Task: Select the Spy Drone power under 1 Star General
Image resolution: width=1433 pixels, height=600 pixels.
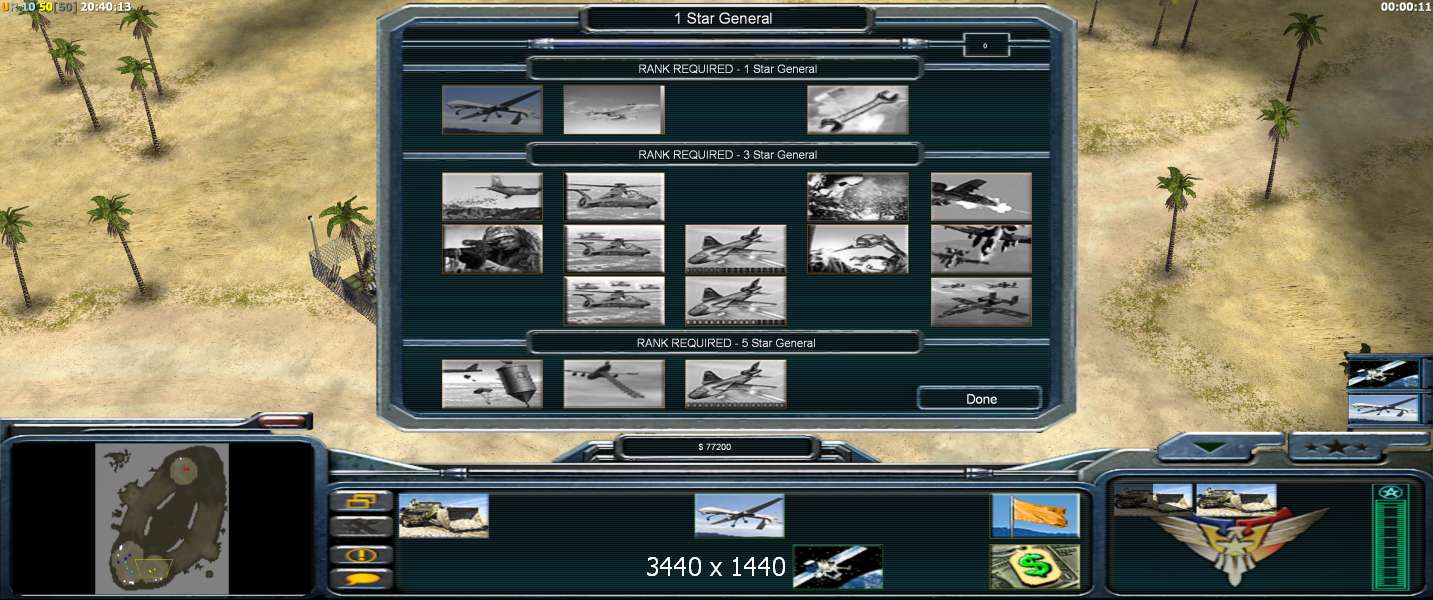Action: point(492,109)
